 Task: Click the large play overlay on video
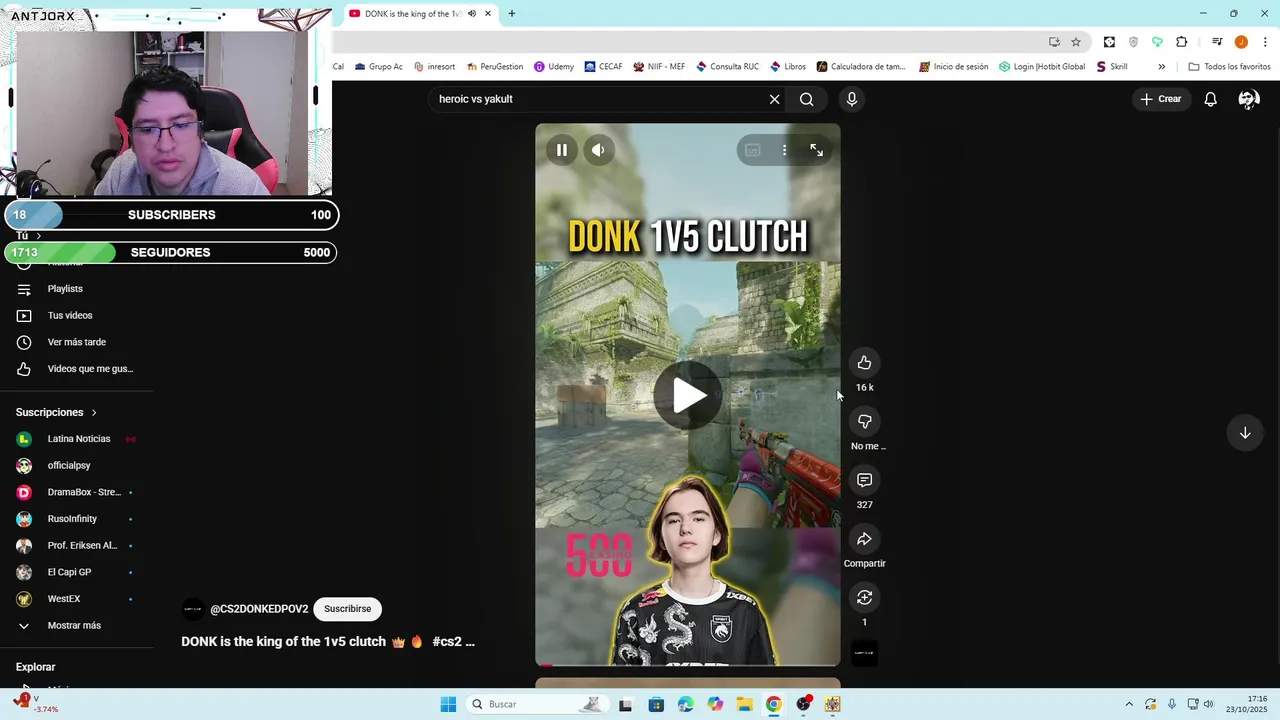[x=688, y=396]
